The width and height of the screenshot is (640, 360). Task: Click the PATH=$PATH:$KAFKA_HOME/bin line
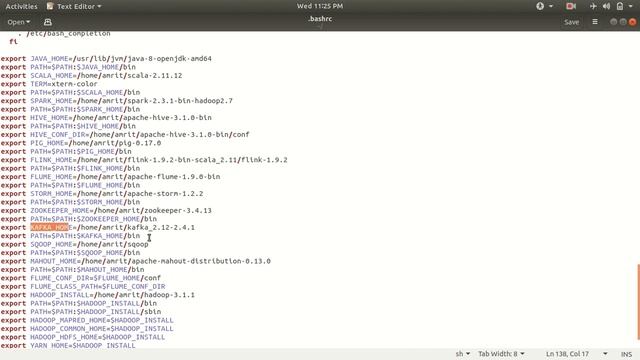click(70, 236)
